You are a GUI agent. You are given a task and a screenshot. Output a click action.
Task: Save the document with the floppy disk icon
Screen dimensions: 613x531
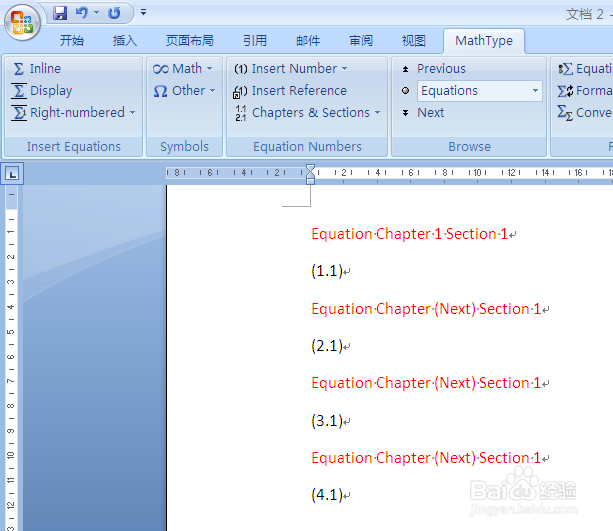pos(60,13)
